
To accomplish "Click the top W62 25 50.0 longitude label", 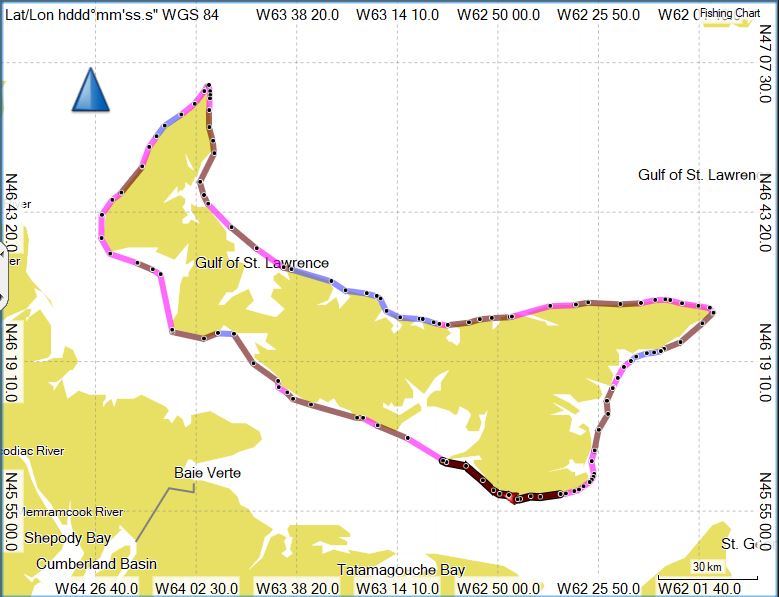I will pyautogui.click(x=598, y=15).
